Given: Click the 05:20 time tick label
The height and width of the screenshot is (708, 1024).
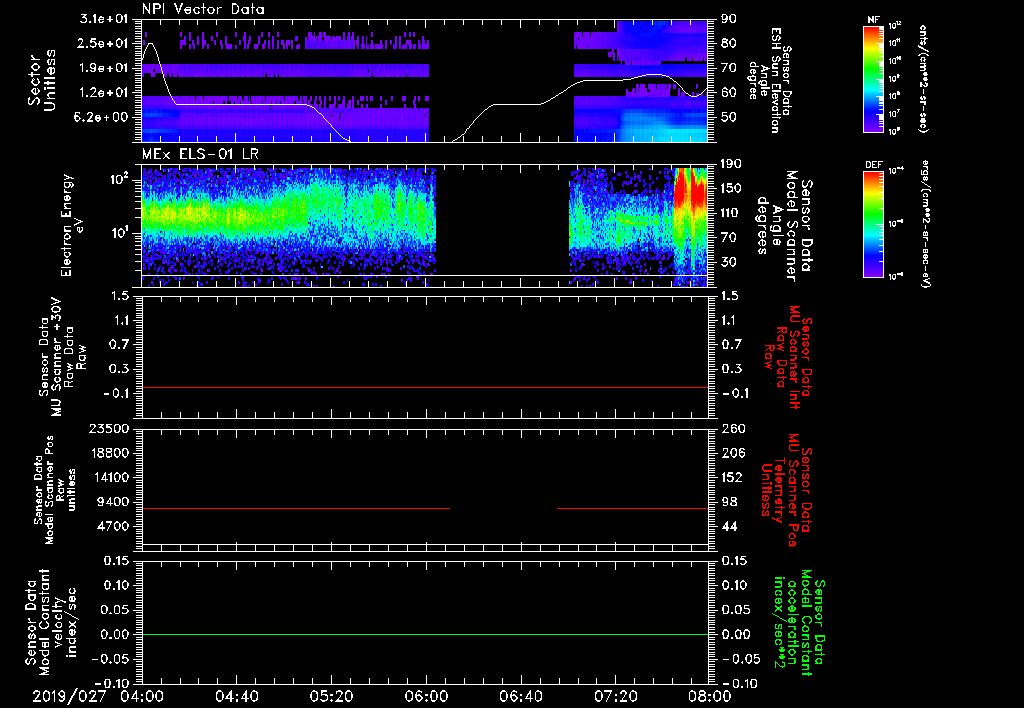Looking at the screenshot, I should point(331,696).
